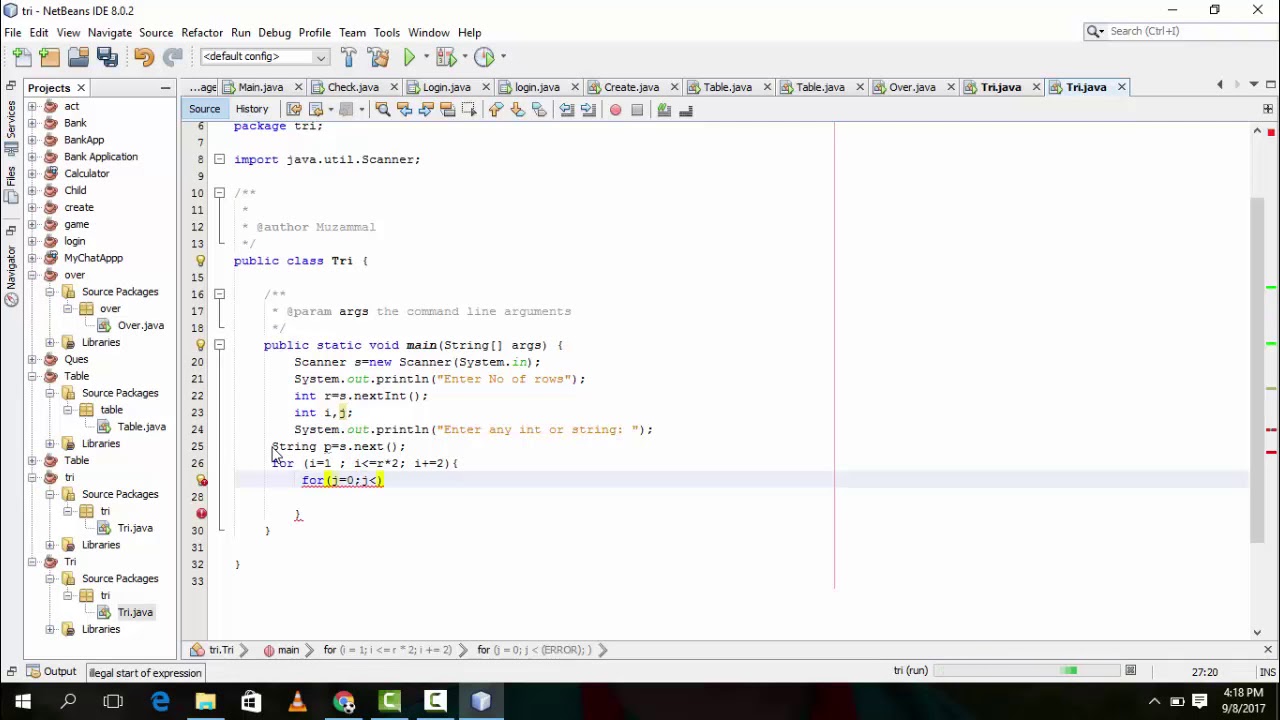This screenshot has height=720, width=1280.
Task: Open the Refactor menu
Action: pos(202,32)
